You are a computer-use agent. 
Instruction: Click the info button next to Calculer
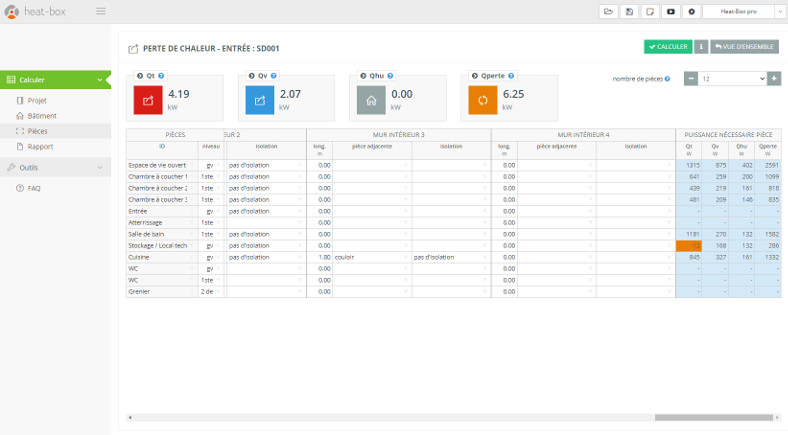click(701, 46)
